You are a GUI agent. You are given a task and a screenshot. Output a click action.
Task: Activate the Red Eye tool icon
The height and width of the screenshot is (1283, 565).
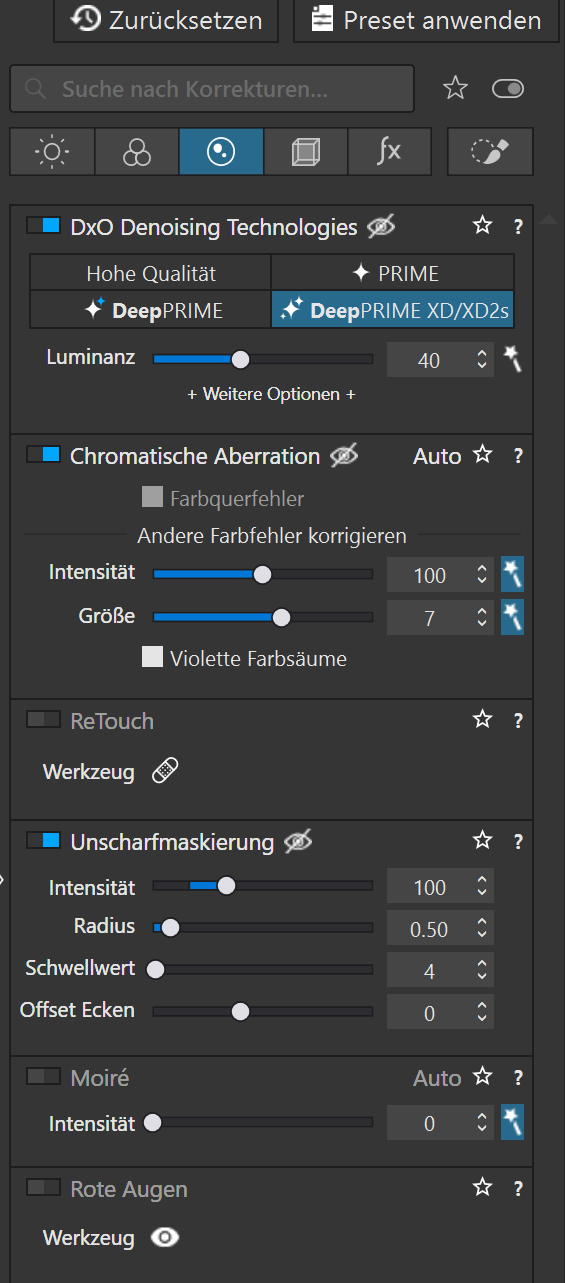pyautogui.click(x=166, y=1238)
